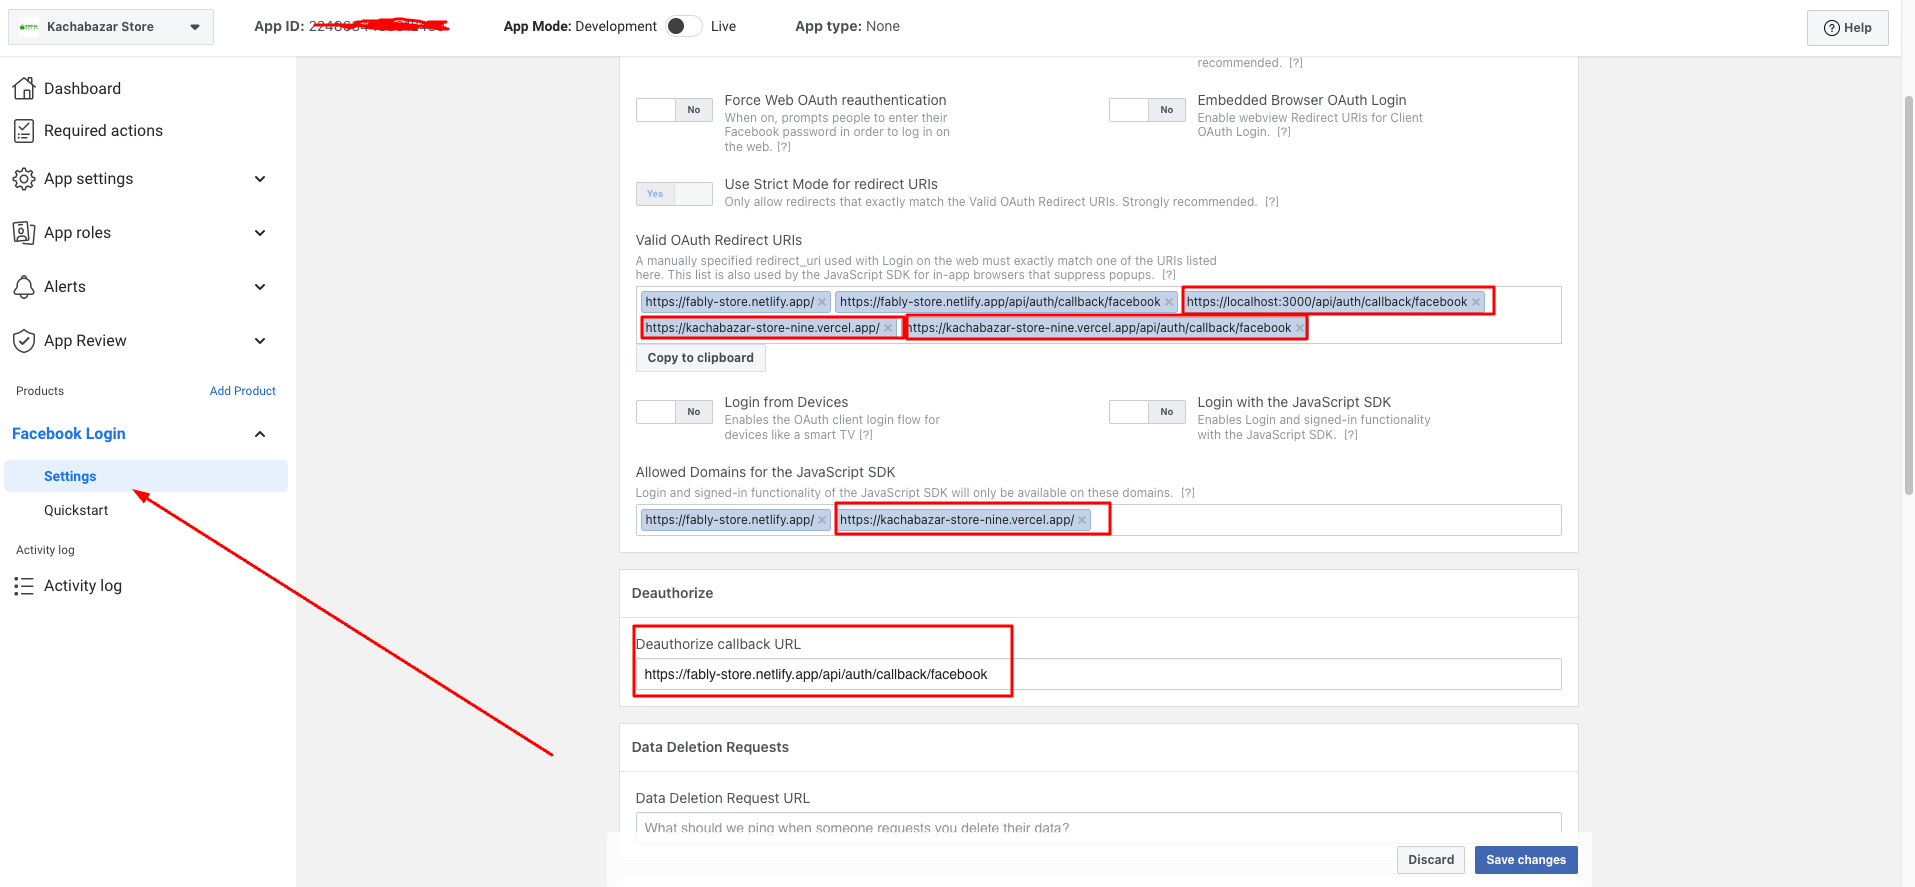Remove https://fably-store.netlify.app/ redirect URI tag

(x=822, y=302)
